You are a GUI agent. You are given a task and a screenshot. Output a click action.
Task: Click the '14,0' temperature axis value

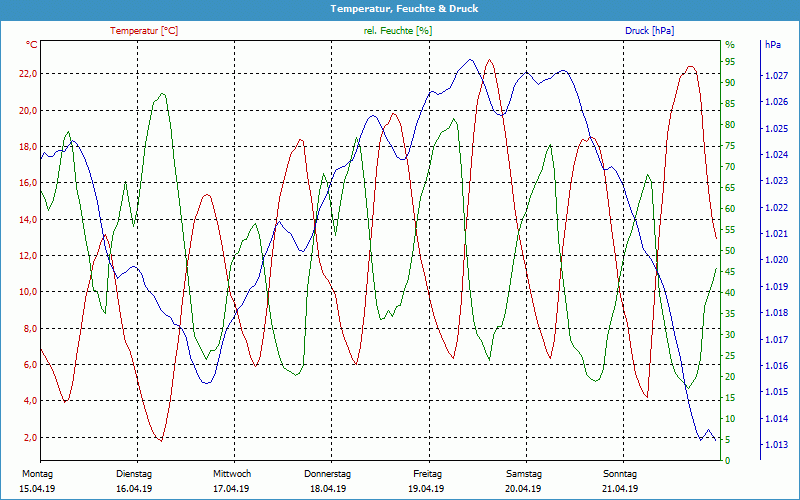point(28,219)
